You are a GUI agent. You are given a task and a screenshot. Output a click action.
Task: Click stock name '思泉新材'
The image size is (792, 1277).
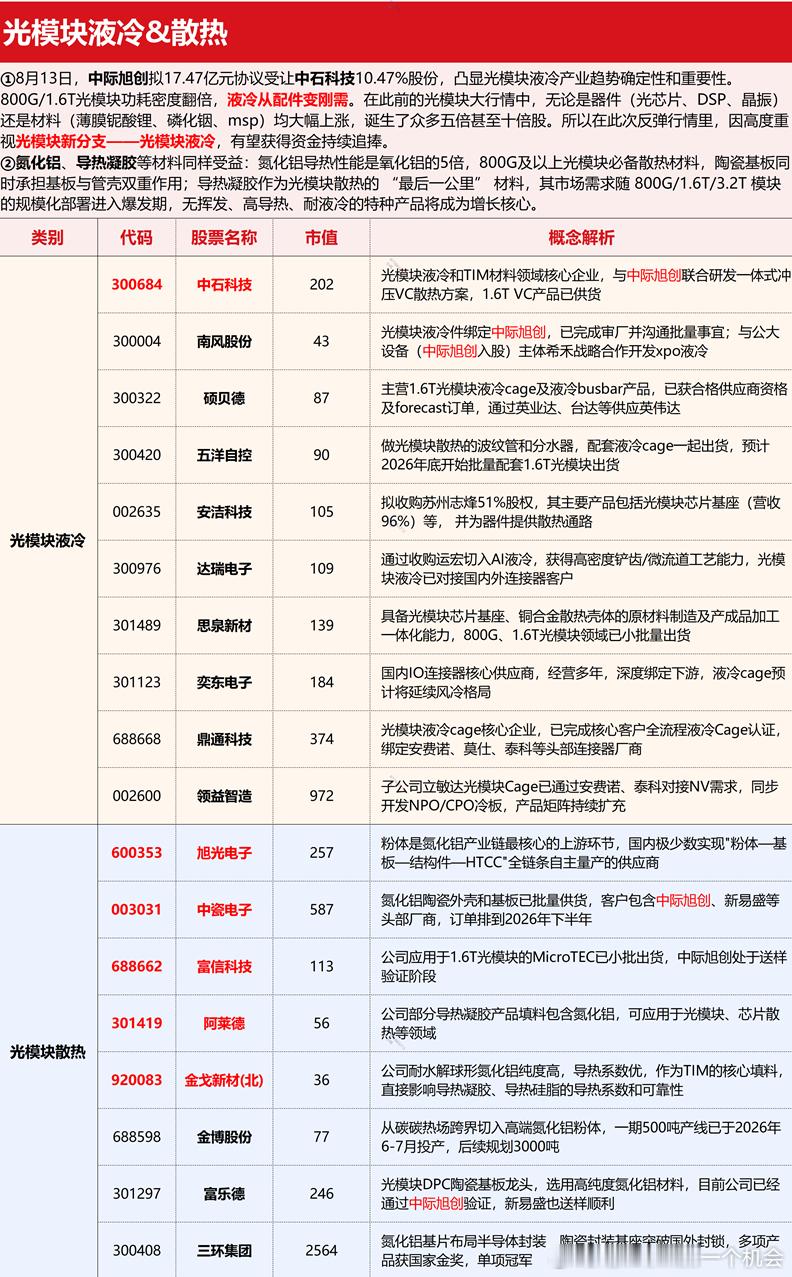tap(224, 625)
